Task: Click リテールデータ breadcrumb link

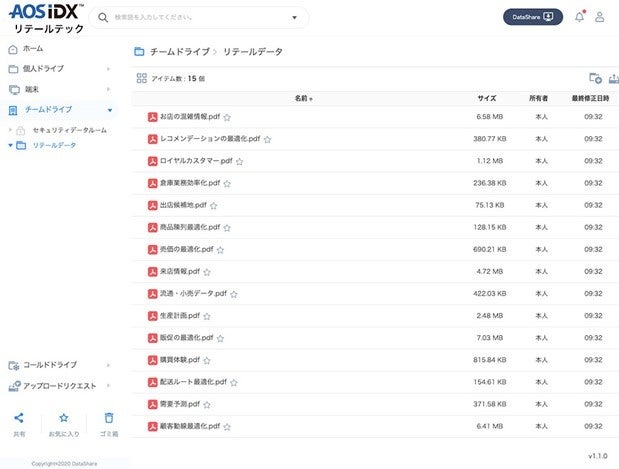Action: pos(253,52)
